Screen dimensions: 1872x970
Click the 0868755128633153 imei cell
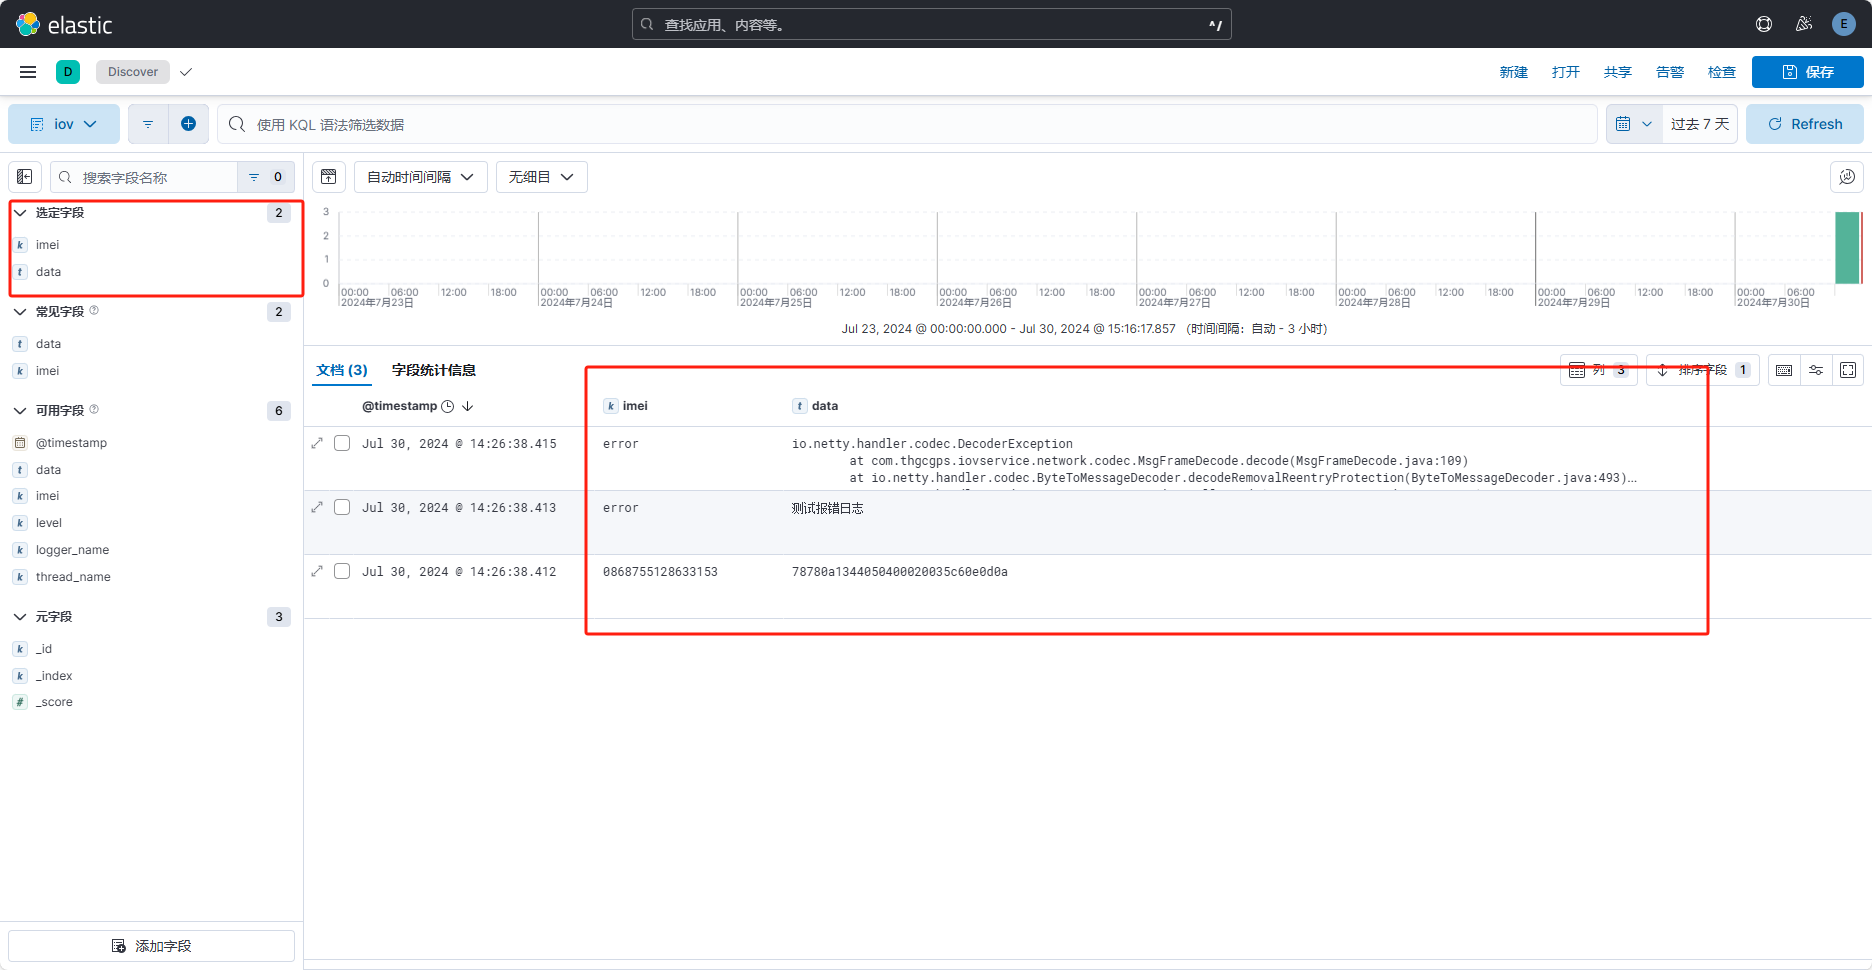tap(660, 572)
